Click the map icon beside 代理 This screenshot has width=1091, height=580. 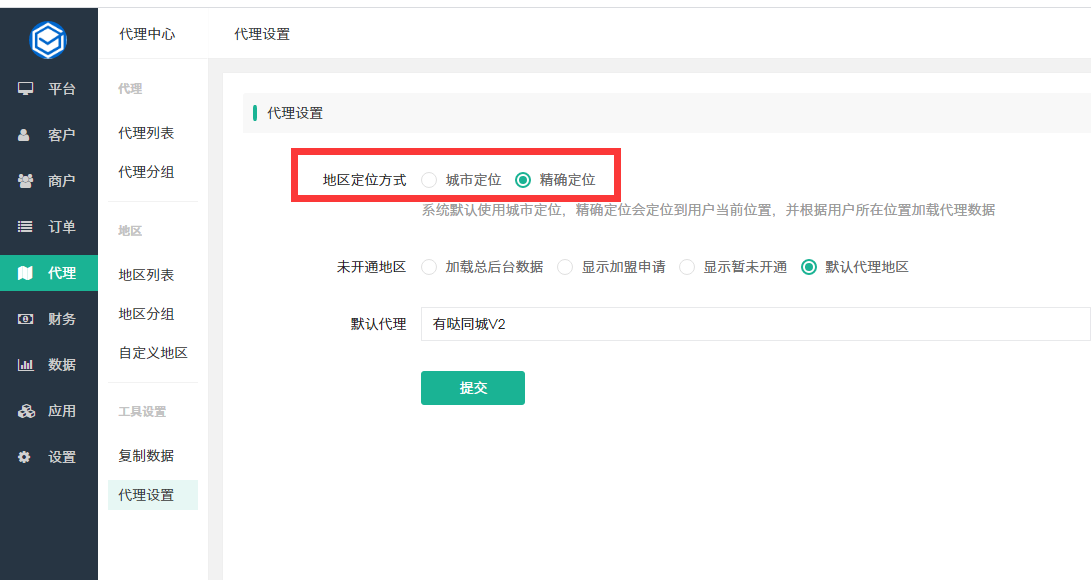(26, 273)
